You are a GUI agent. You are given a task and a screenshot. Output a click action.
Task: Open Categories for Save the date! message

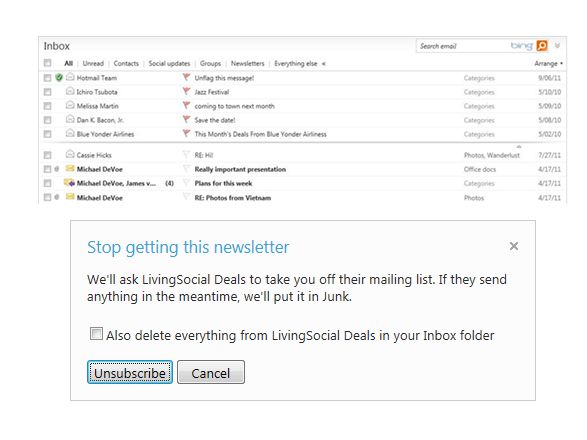479,120
